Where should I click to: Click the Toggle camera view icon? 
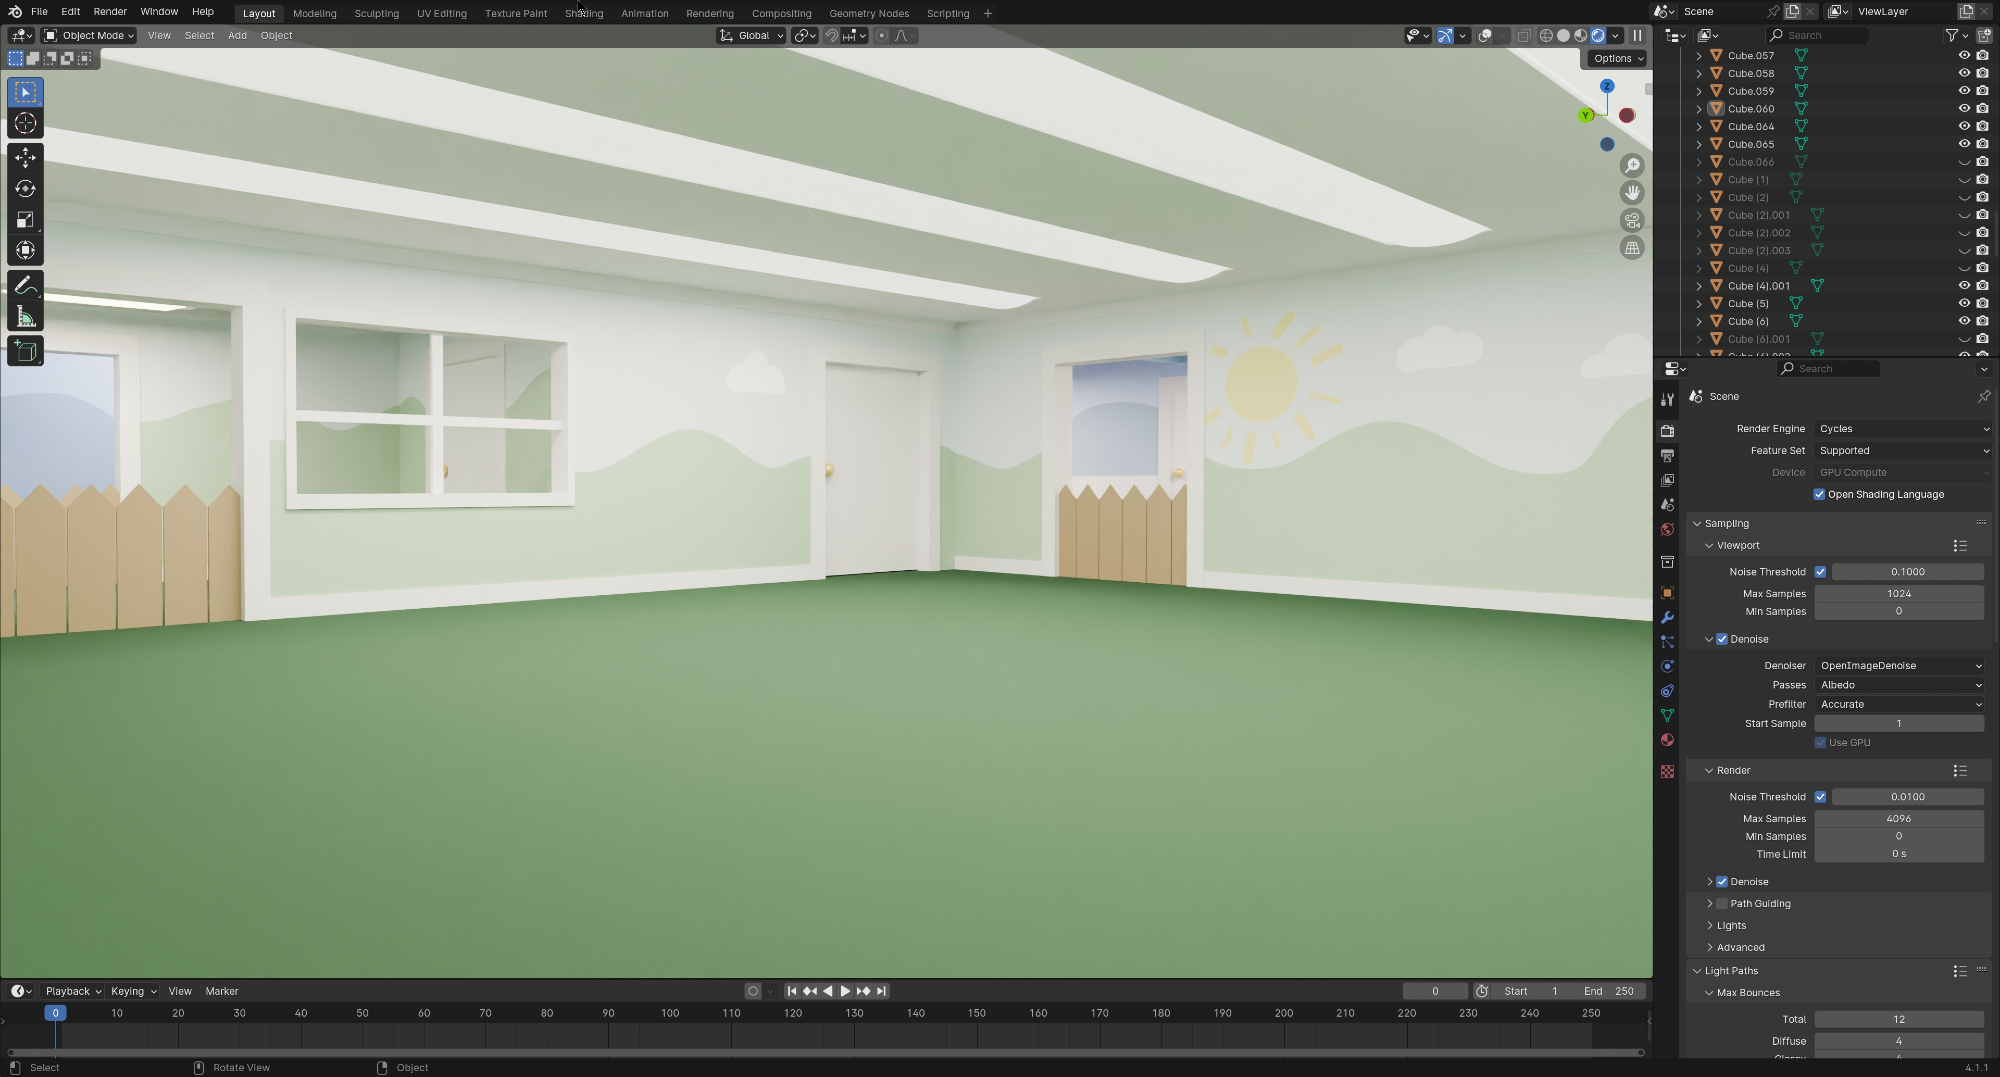1632,220
